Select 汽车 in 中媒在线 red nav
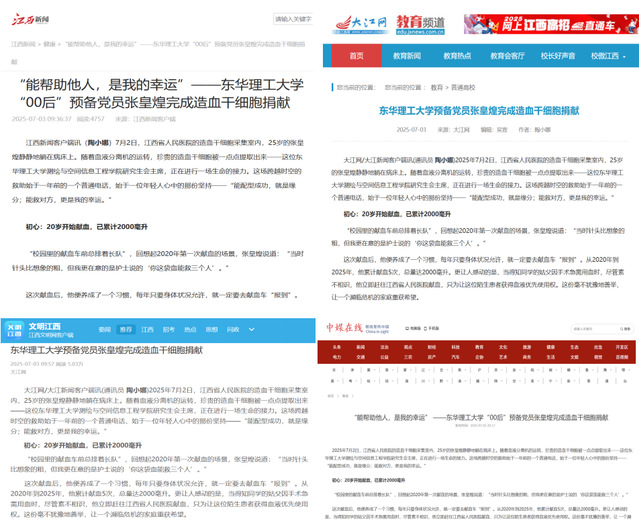Image resolution: width=639 pixels, height=527 pixels. point(455,357)
